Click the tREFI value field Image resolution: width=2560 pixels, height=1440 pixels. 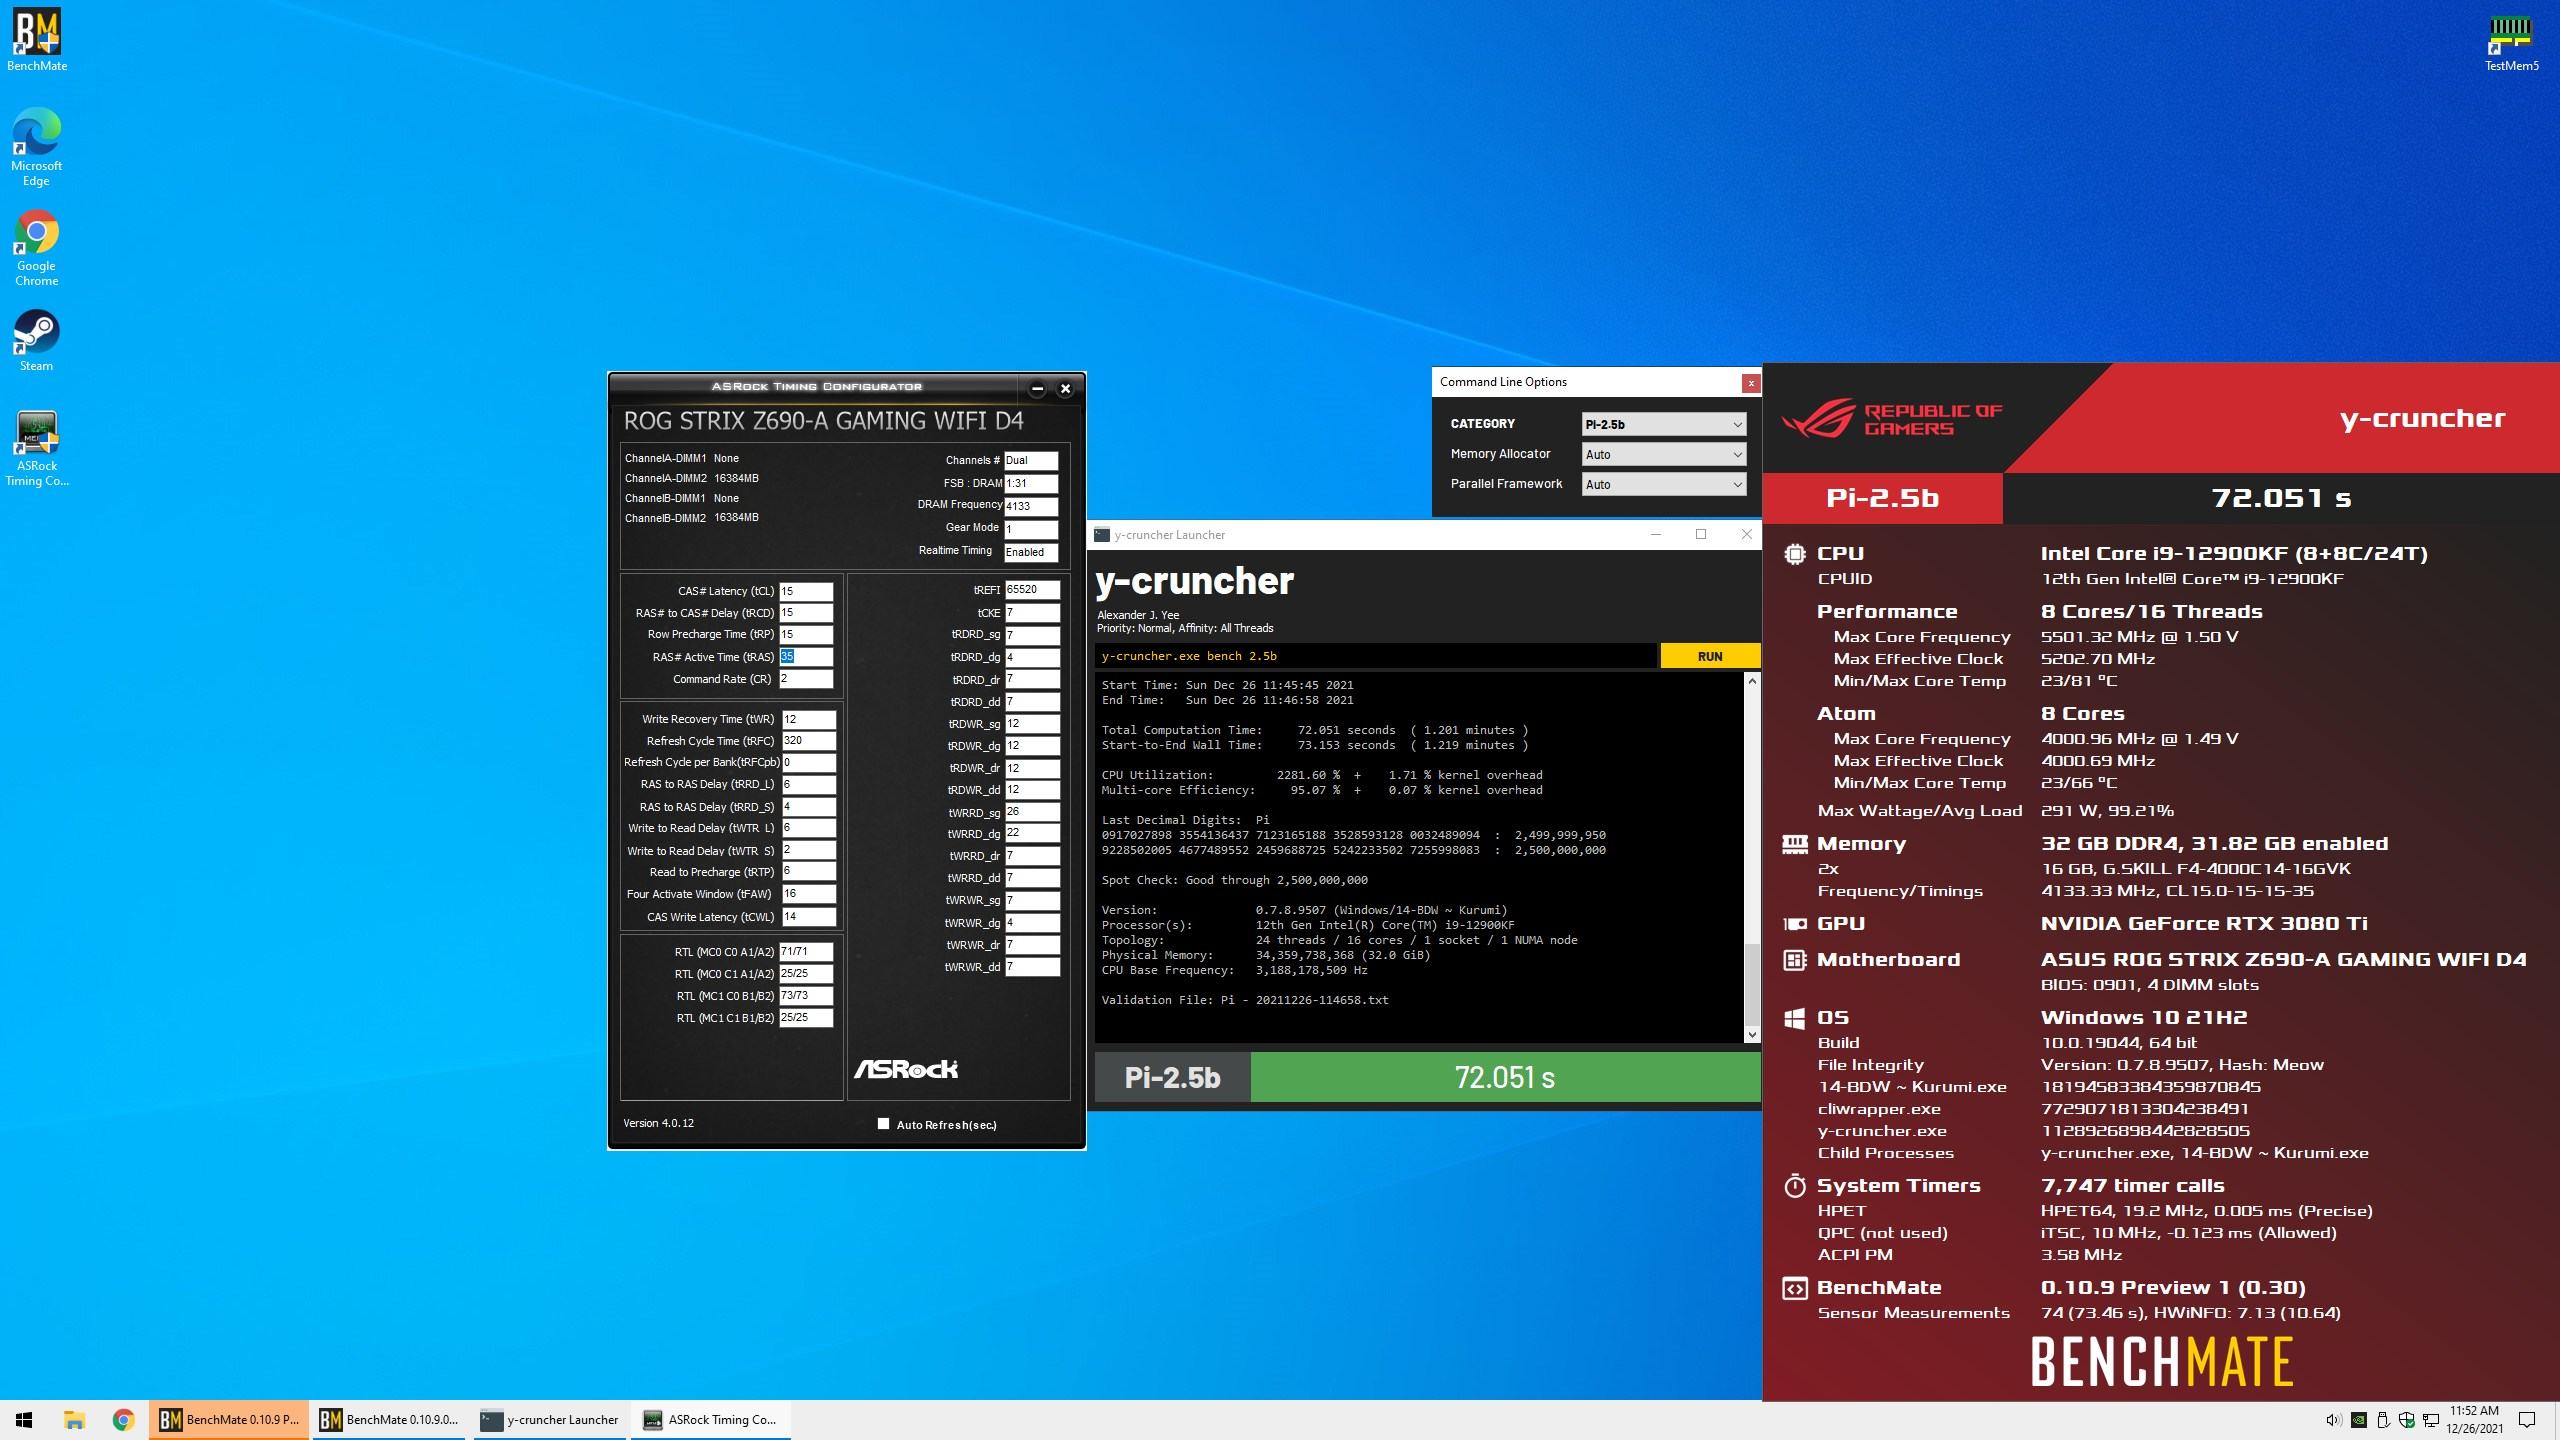tap(1032, 590)
